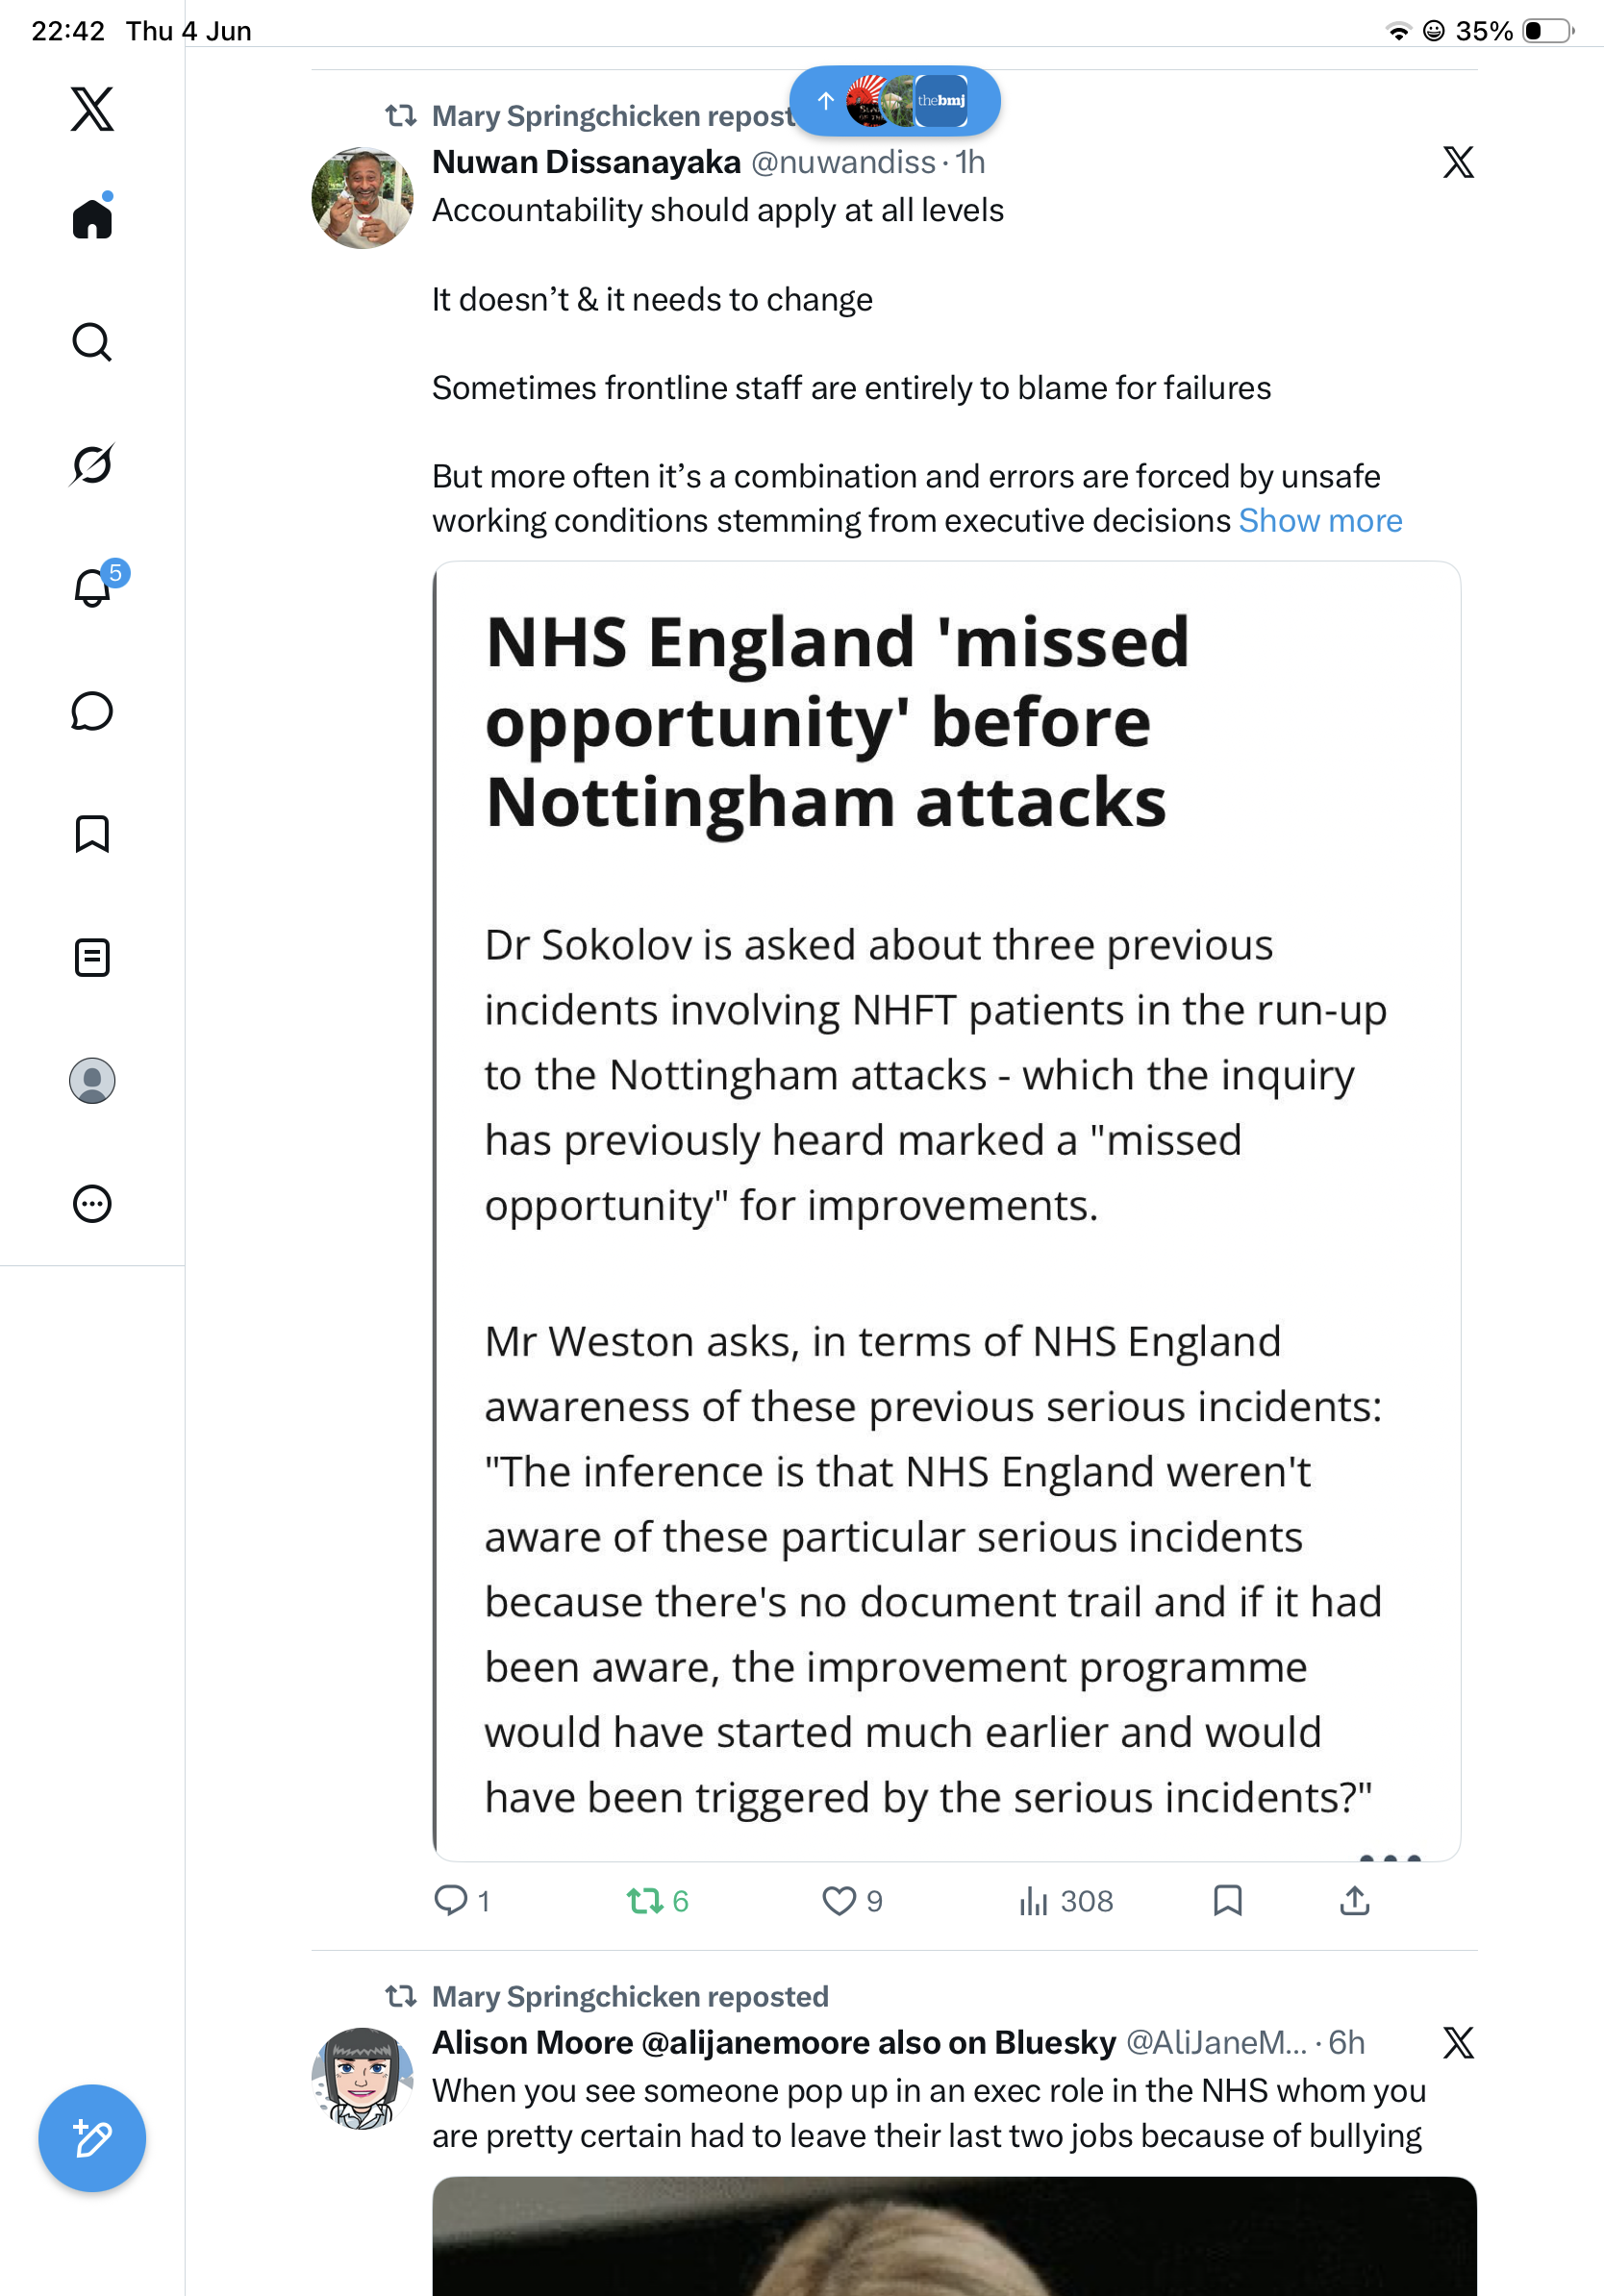Open Bookmarks in the left sidebar
Image resolution: width=1604 pixels, height=2296 pixels.
pyautogui.click(x=92, y=834)
